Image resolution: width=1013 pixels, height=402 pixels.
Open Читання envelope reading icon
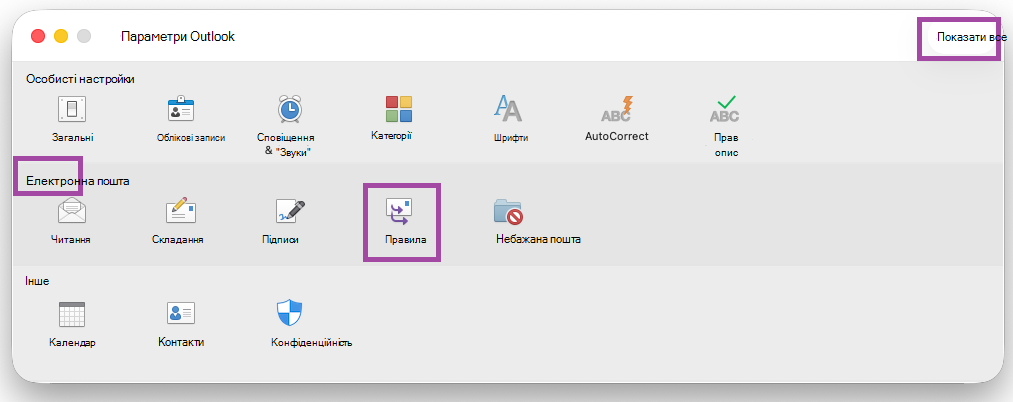(72, 211)
